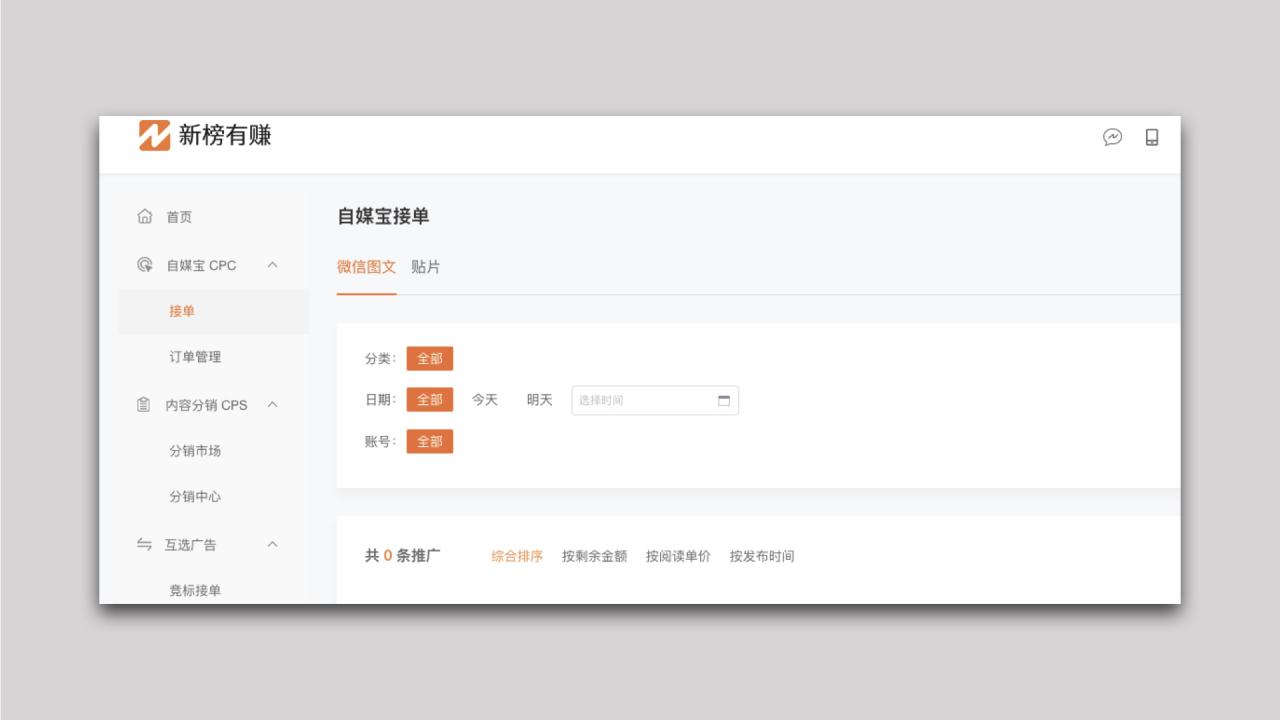Sort by 按剩余金额
Viewport: 1280px width, 720px height.
594,557
